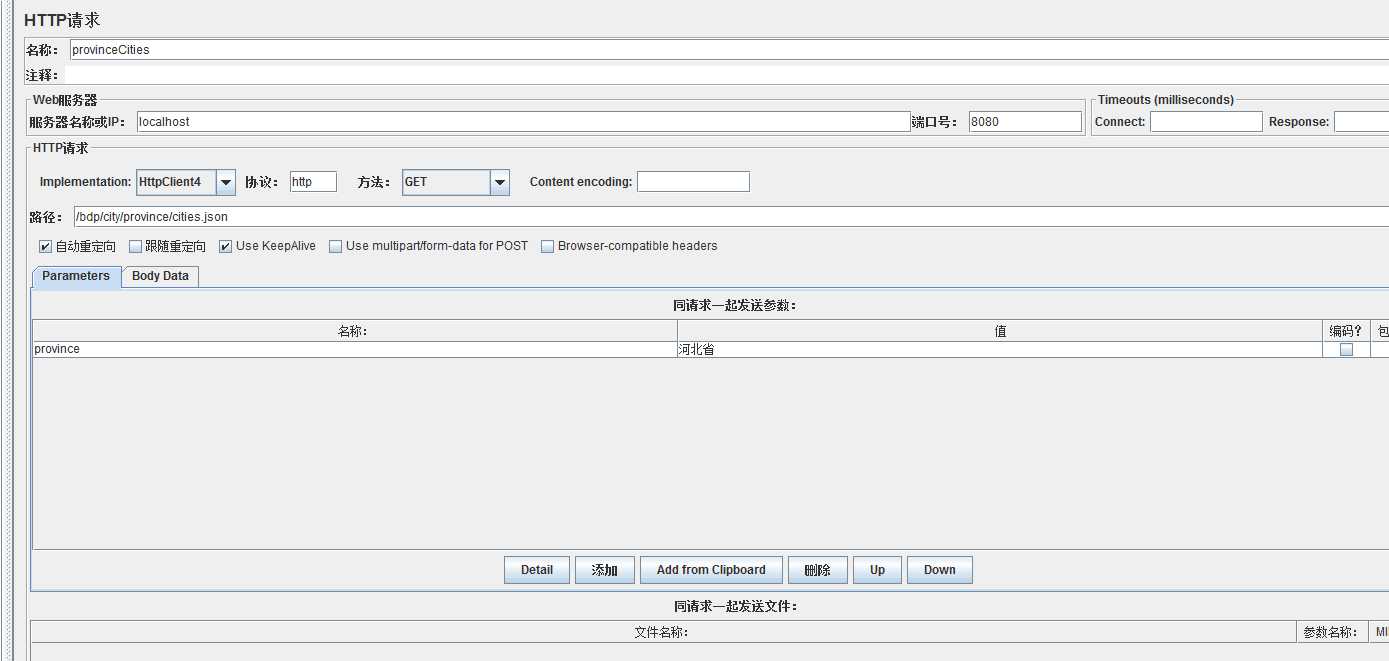Click the 名称 column header in parameters table
The image size is (1389, 661).
click(354, 331)
